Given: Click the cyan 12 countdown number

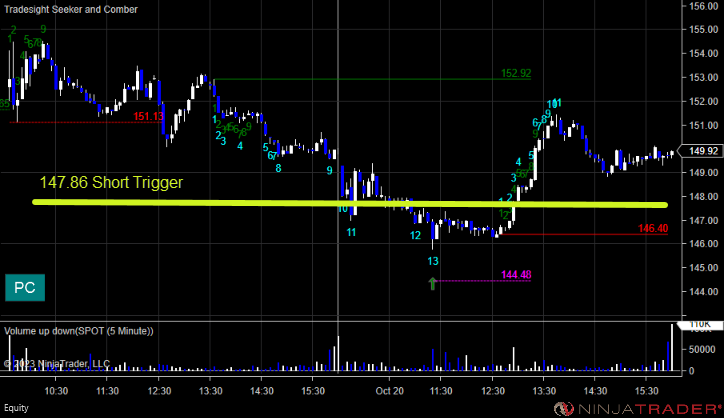Looking at the screenshot, I should click(x=415, y=236).
